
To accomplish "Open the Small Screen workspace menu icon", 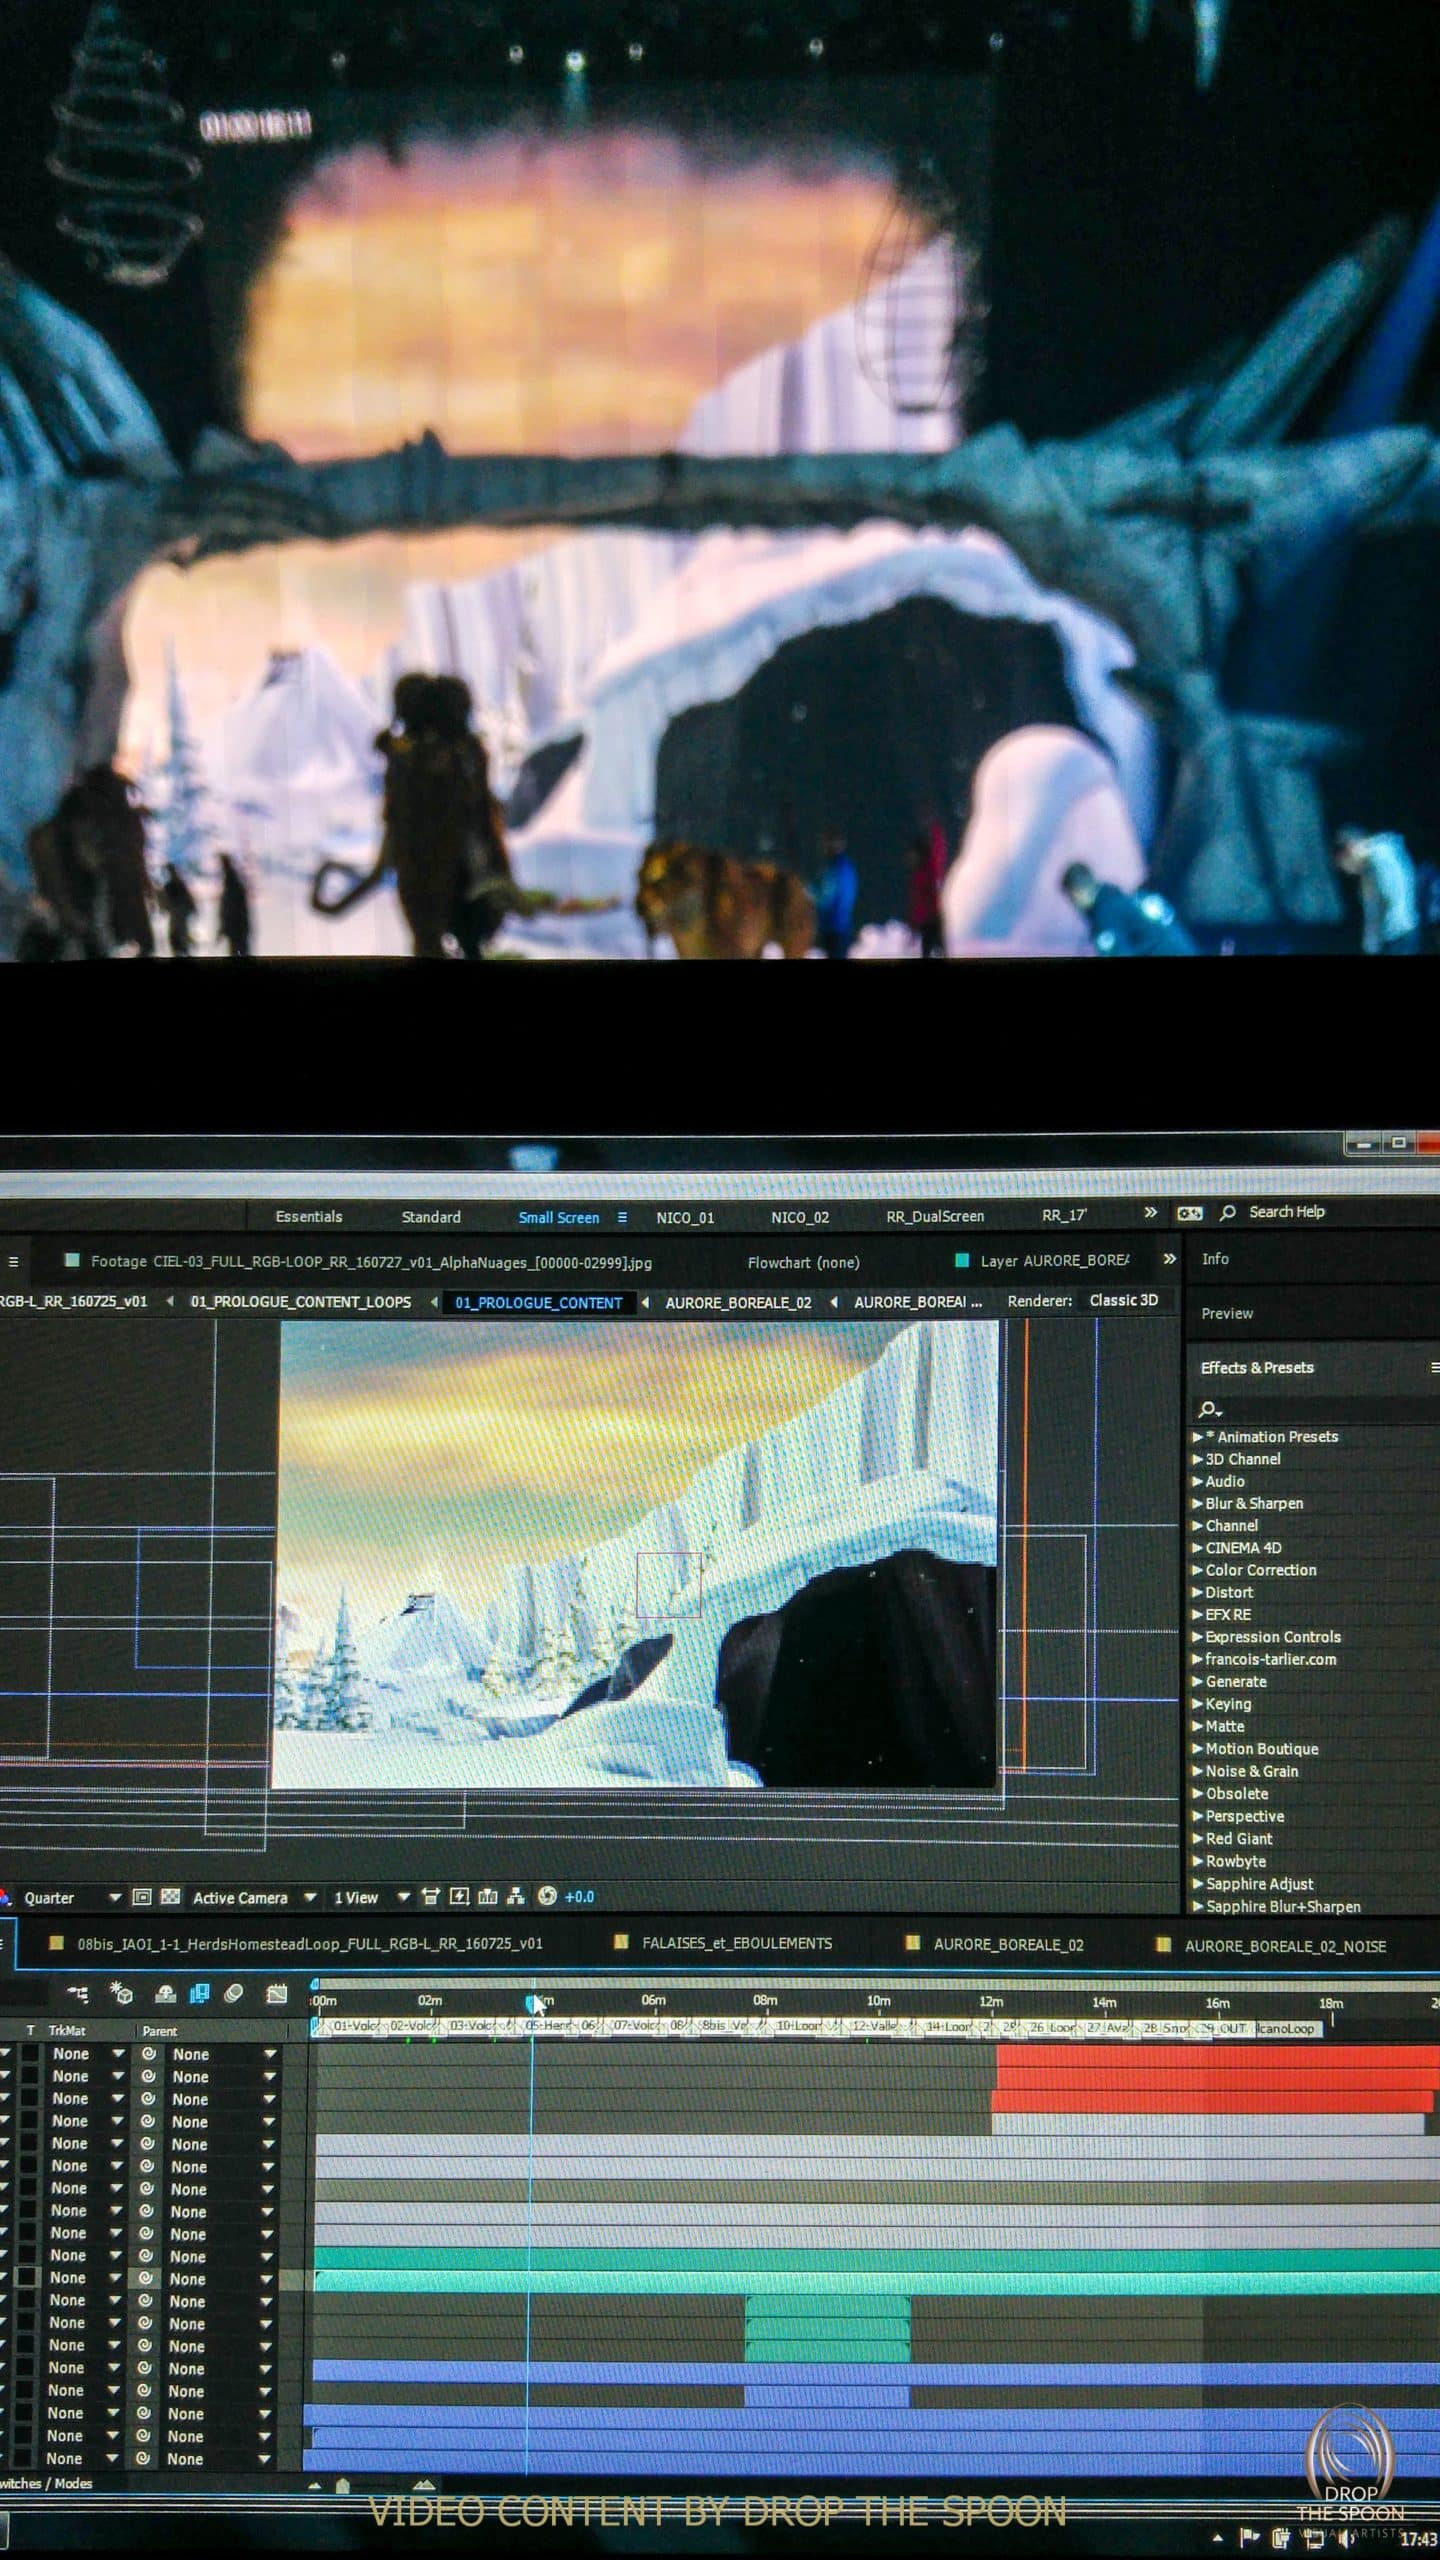I will [x=622, y=1217].
